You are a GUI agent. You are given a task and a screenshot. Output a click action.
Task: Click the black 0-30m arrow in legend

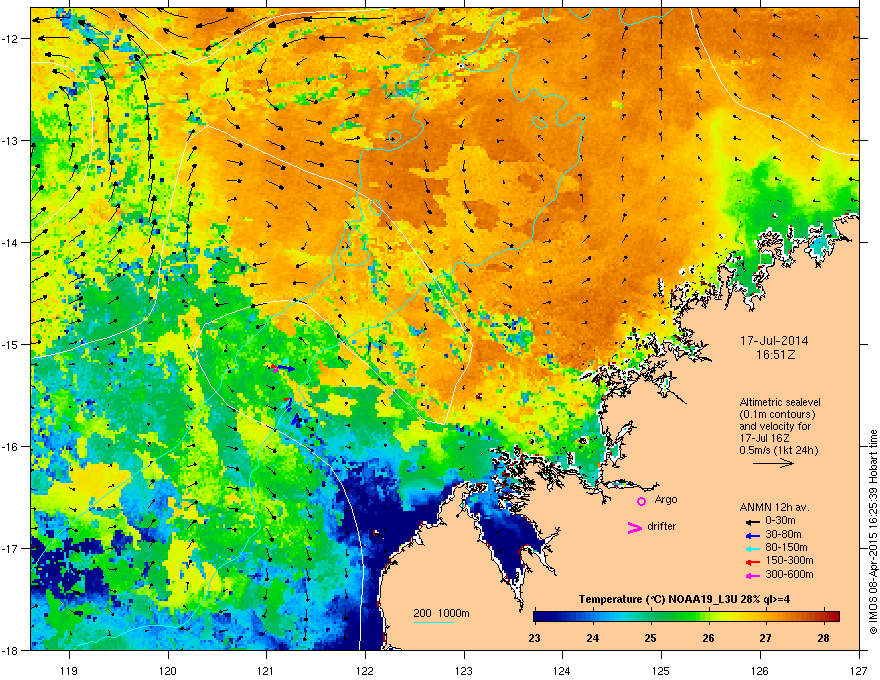coord(752,521)
